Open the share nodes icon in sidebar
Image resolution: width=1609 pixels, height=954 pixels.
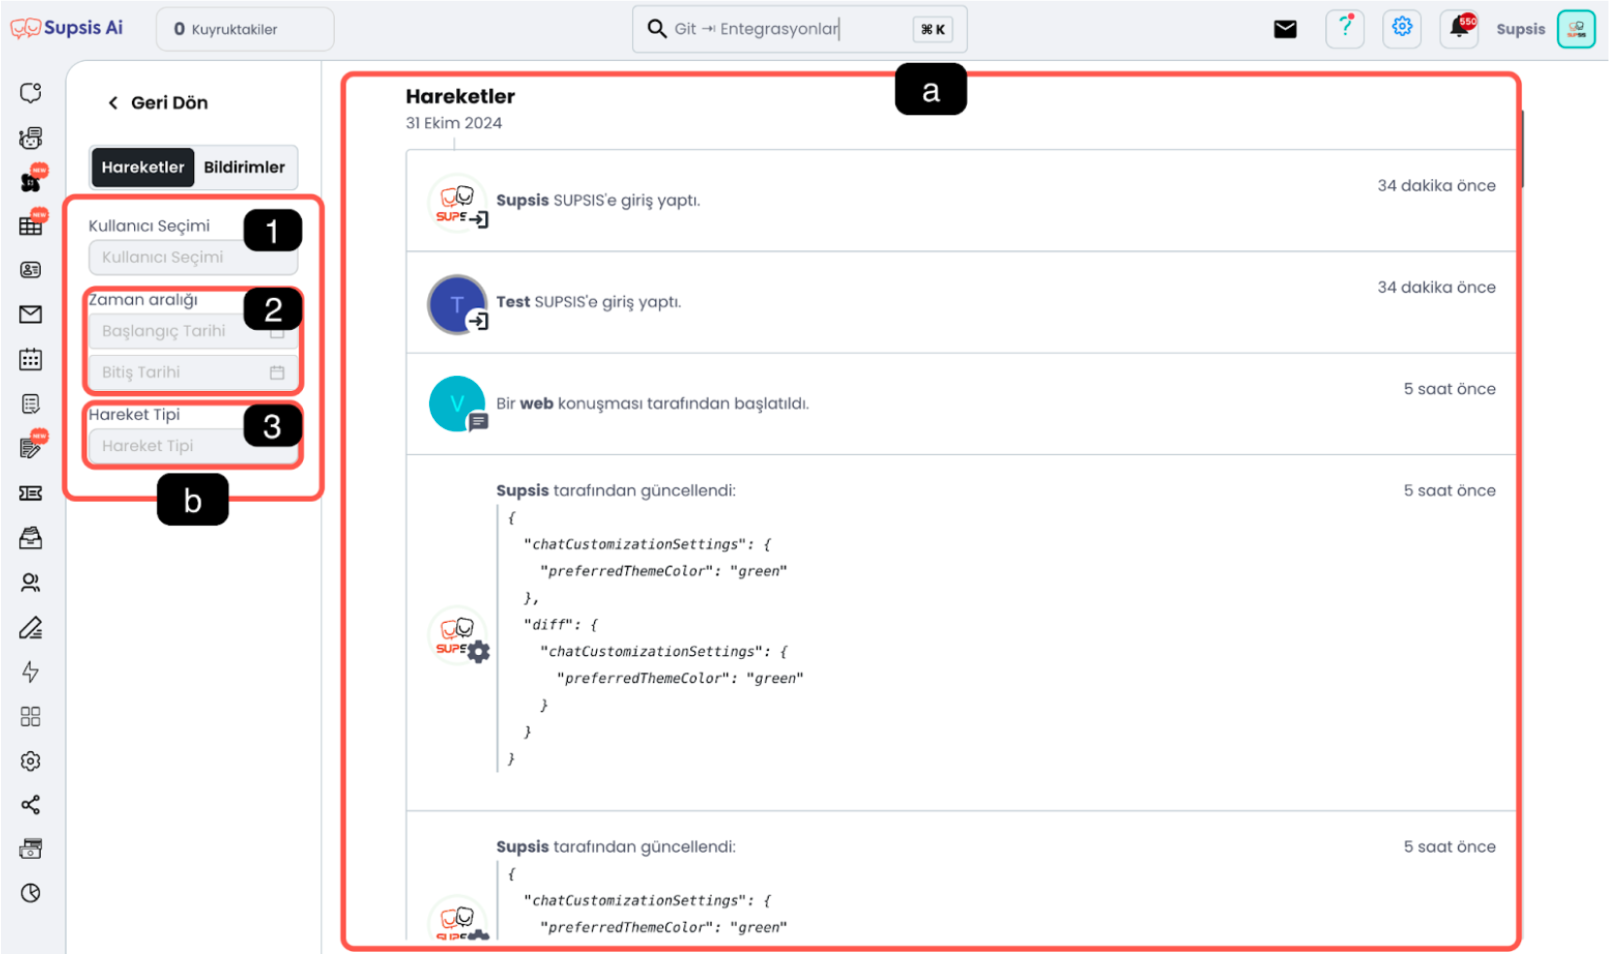tap(31, 805)
